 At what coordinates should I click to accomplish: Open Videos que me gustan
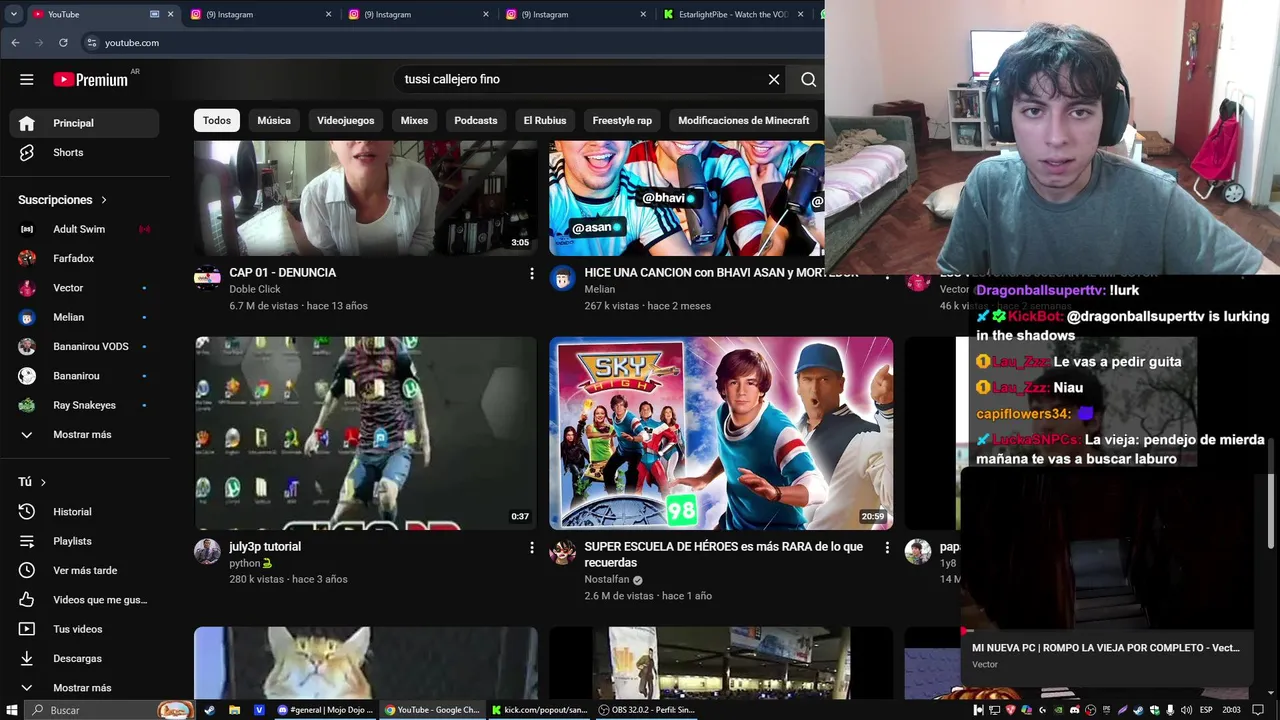click(84, 600)
